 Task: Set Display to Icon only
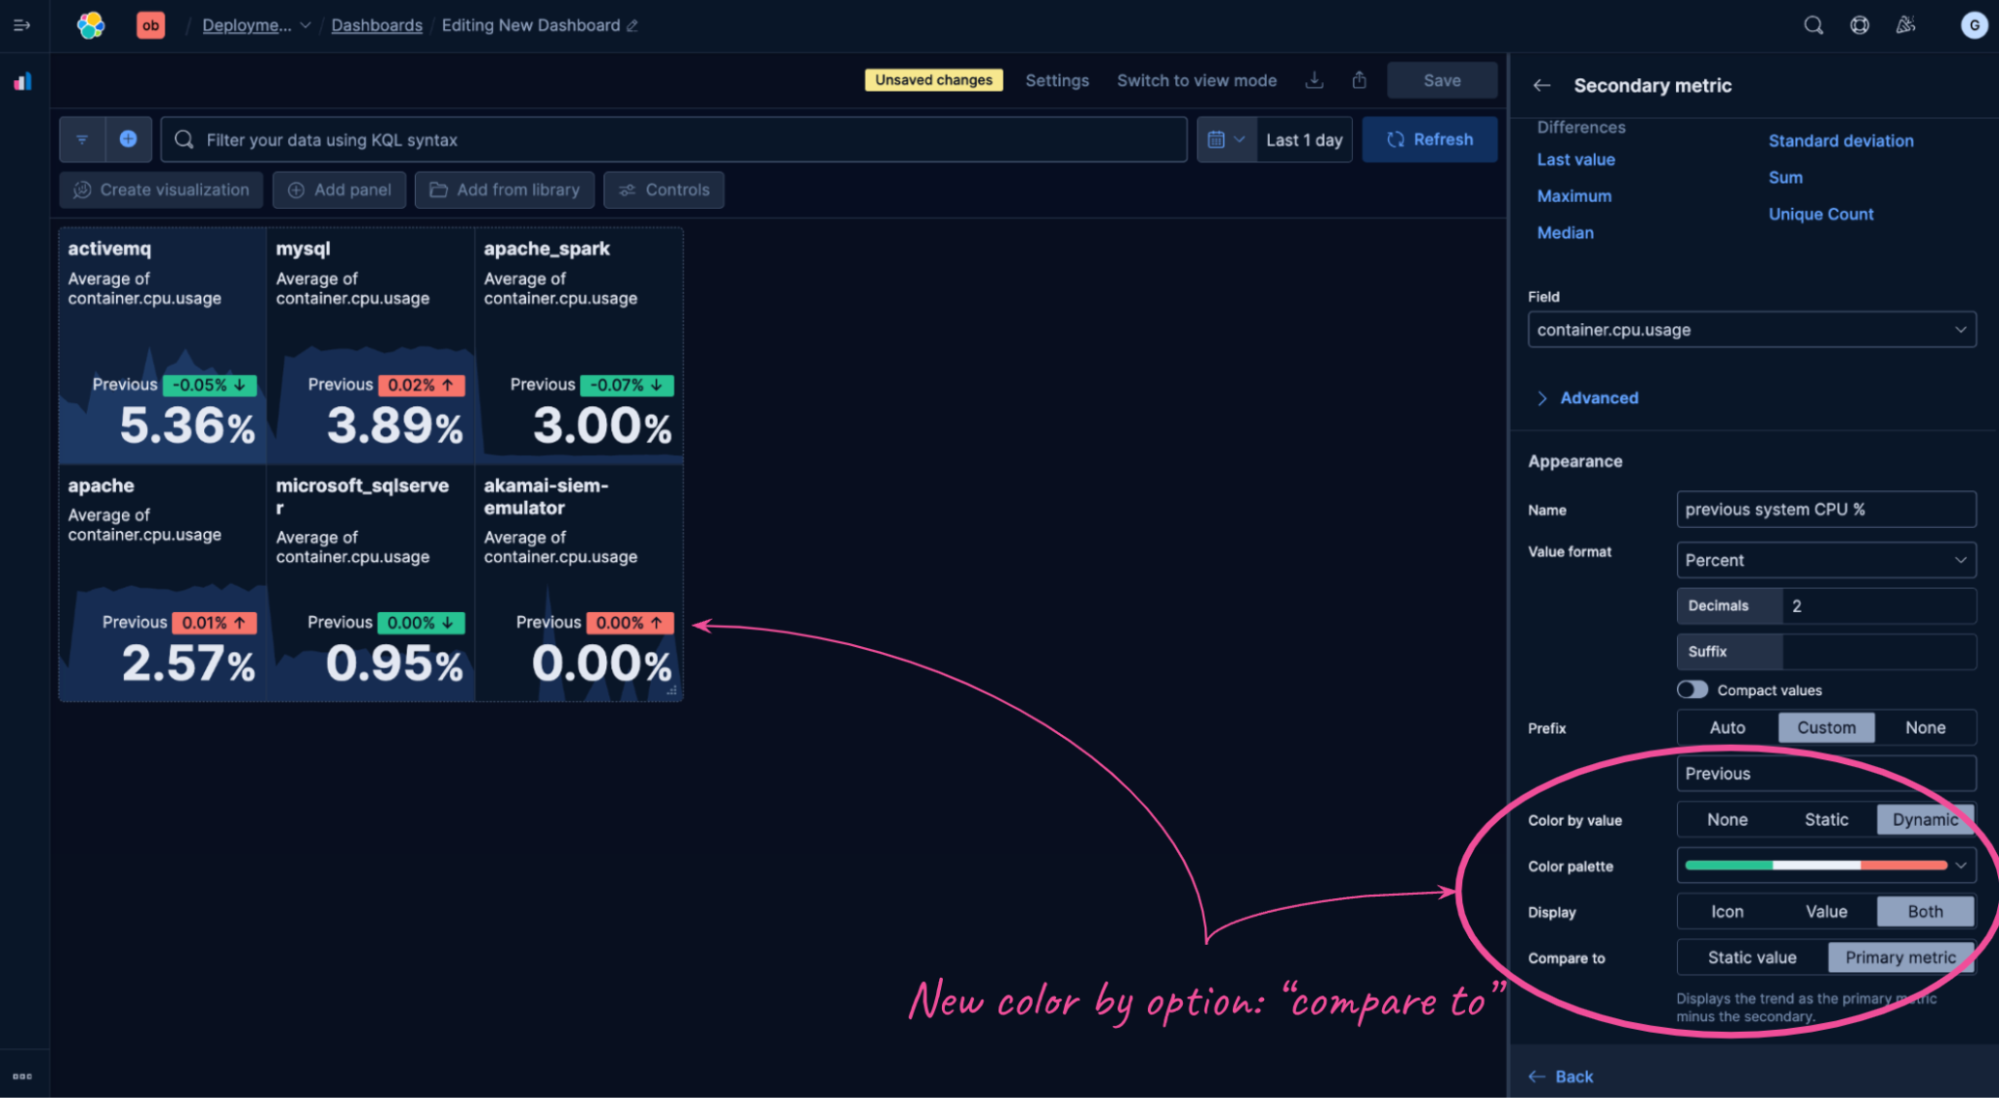click(x=1726, y=912)
